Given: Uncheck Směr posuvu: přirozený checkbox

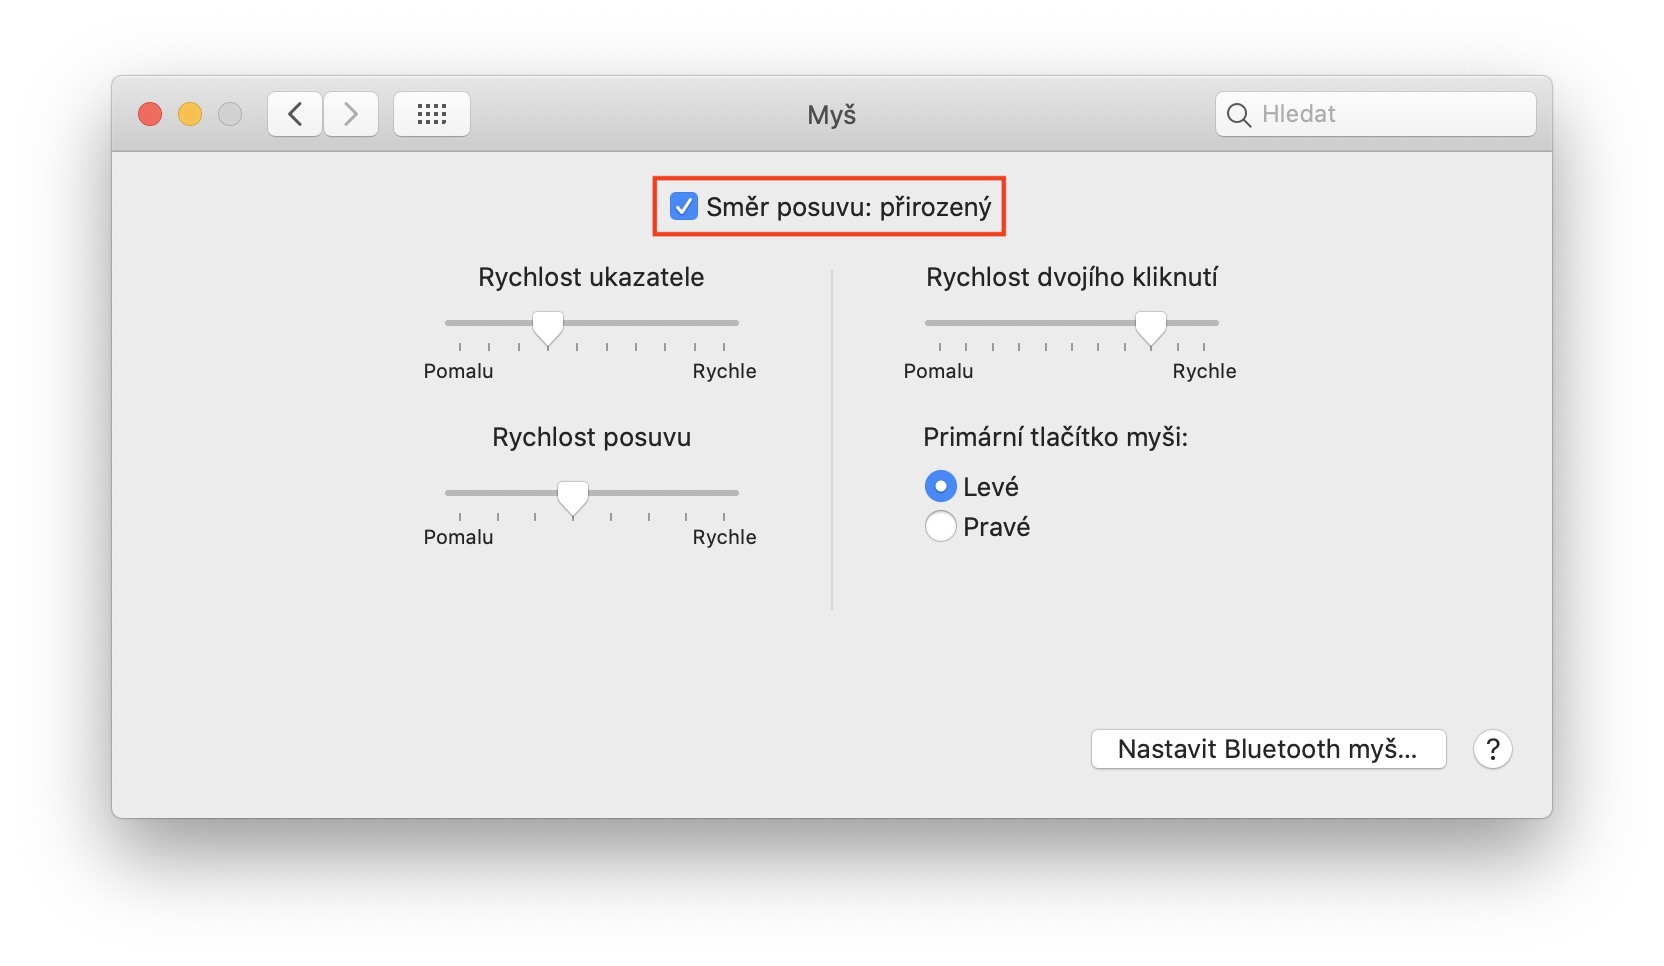Looking at the screenshot, I should [684, 207].
